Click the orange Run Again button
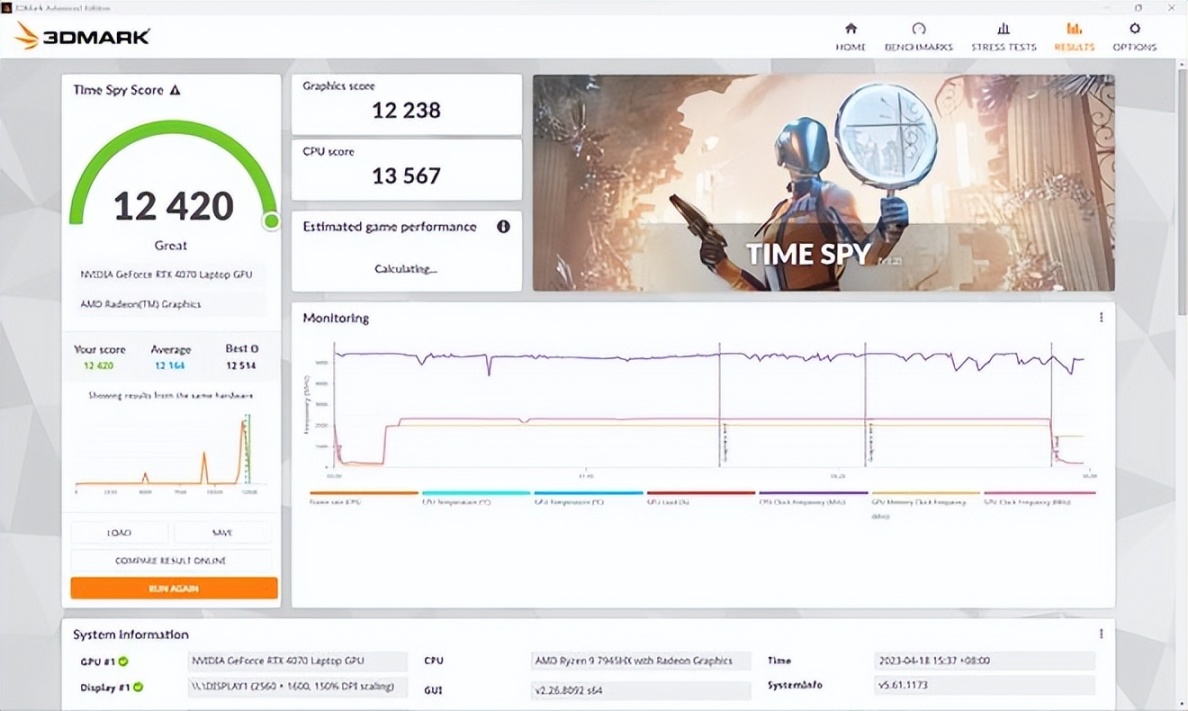 [174, 588]
